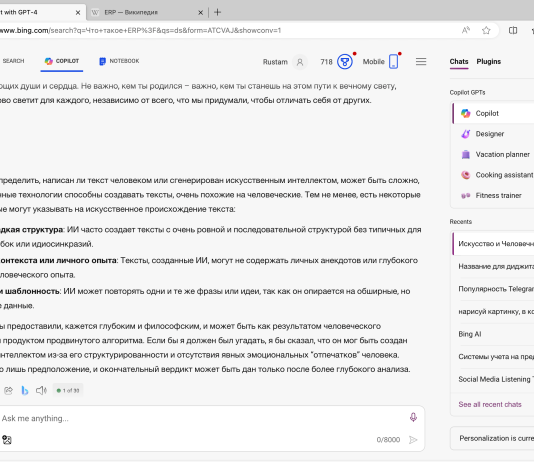The width and height of the screenshot is (534, 462).
Task: Focus the 'Ask me anything...' input field
Action: [201, 418]
